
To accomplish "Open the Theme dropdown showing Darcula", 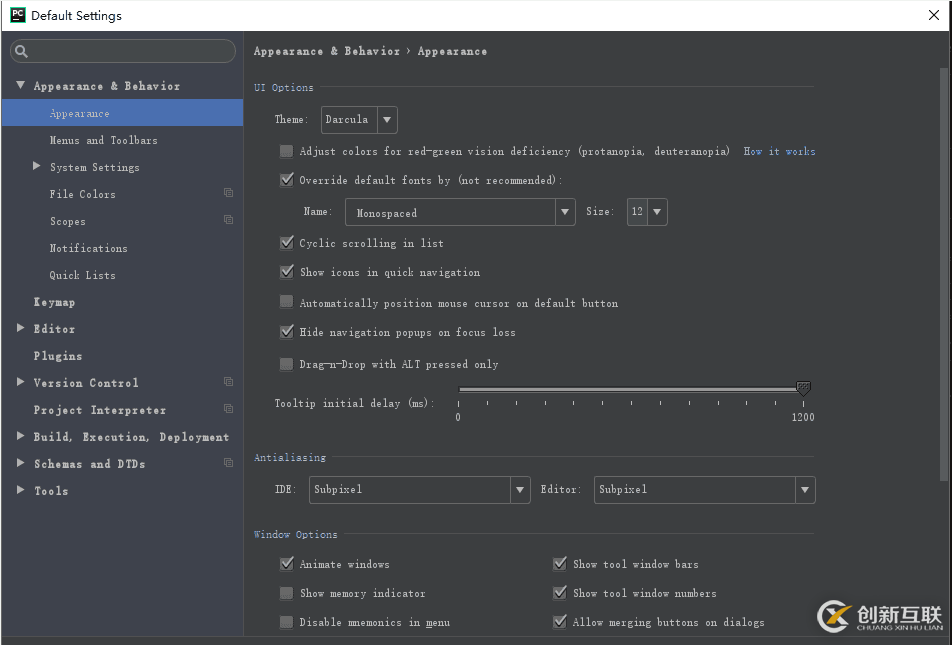I will (359, 120).
